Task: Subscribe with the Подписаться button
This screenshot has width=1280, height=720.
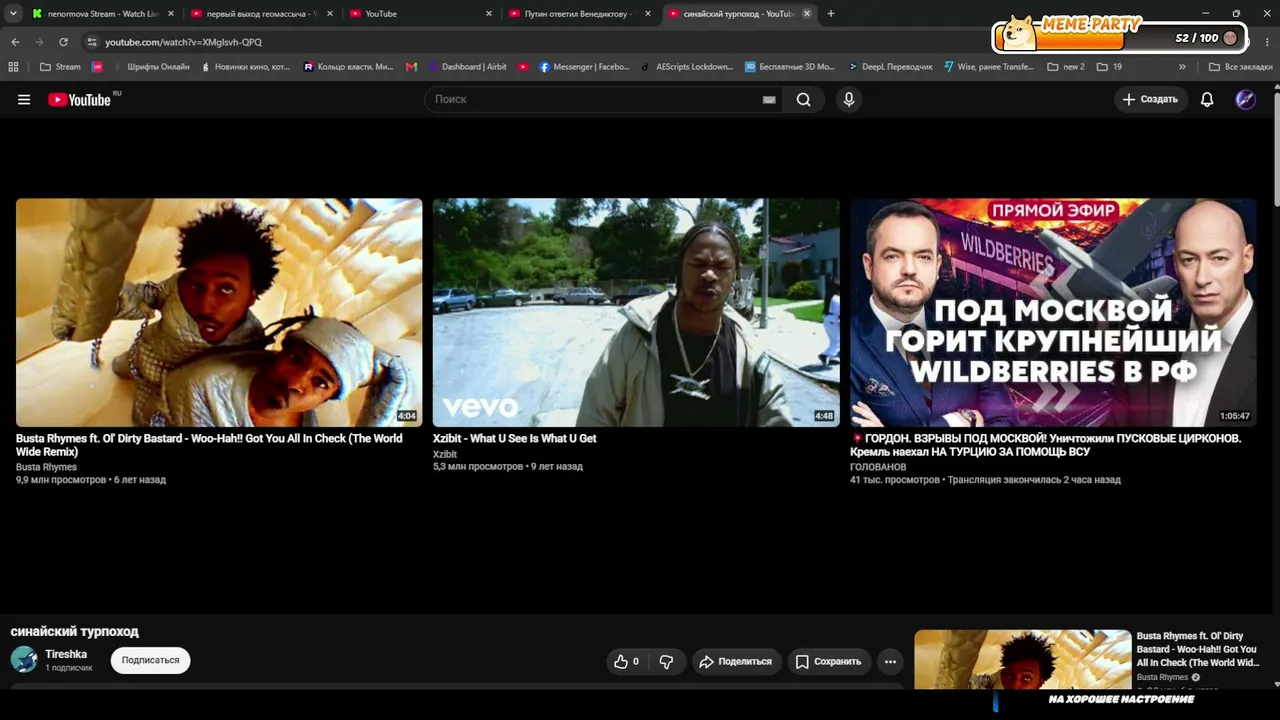Action: click(x=151, y=660)
